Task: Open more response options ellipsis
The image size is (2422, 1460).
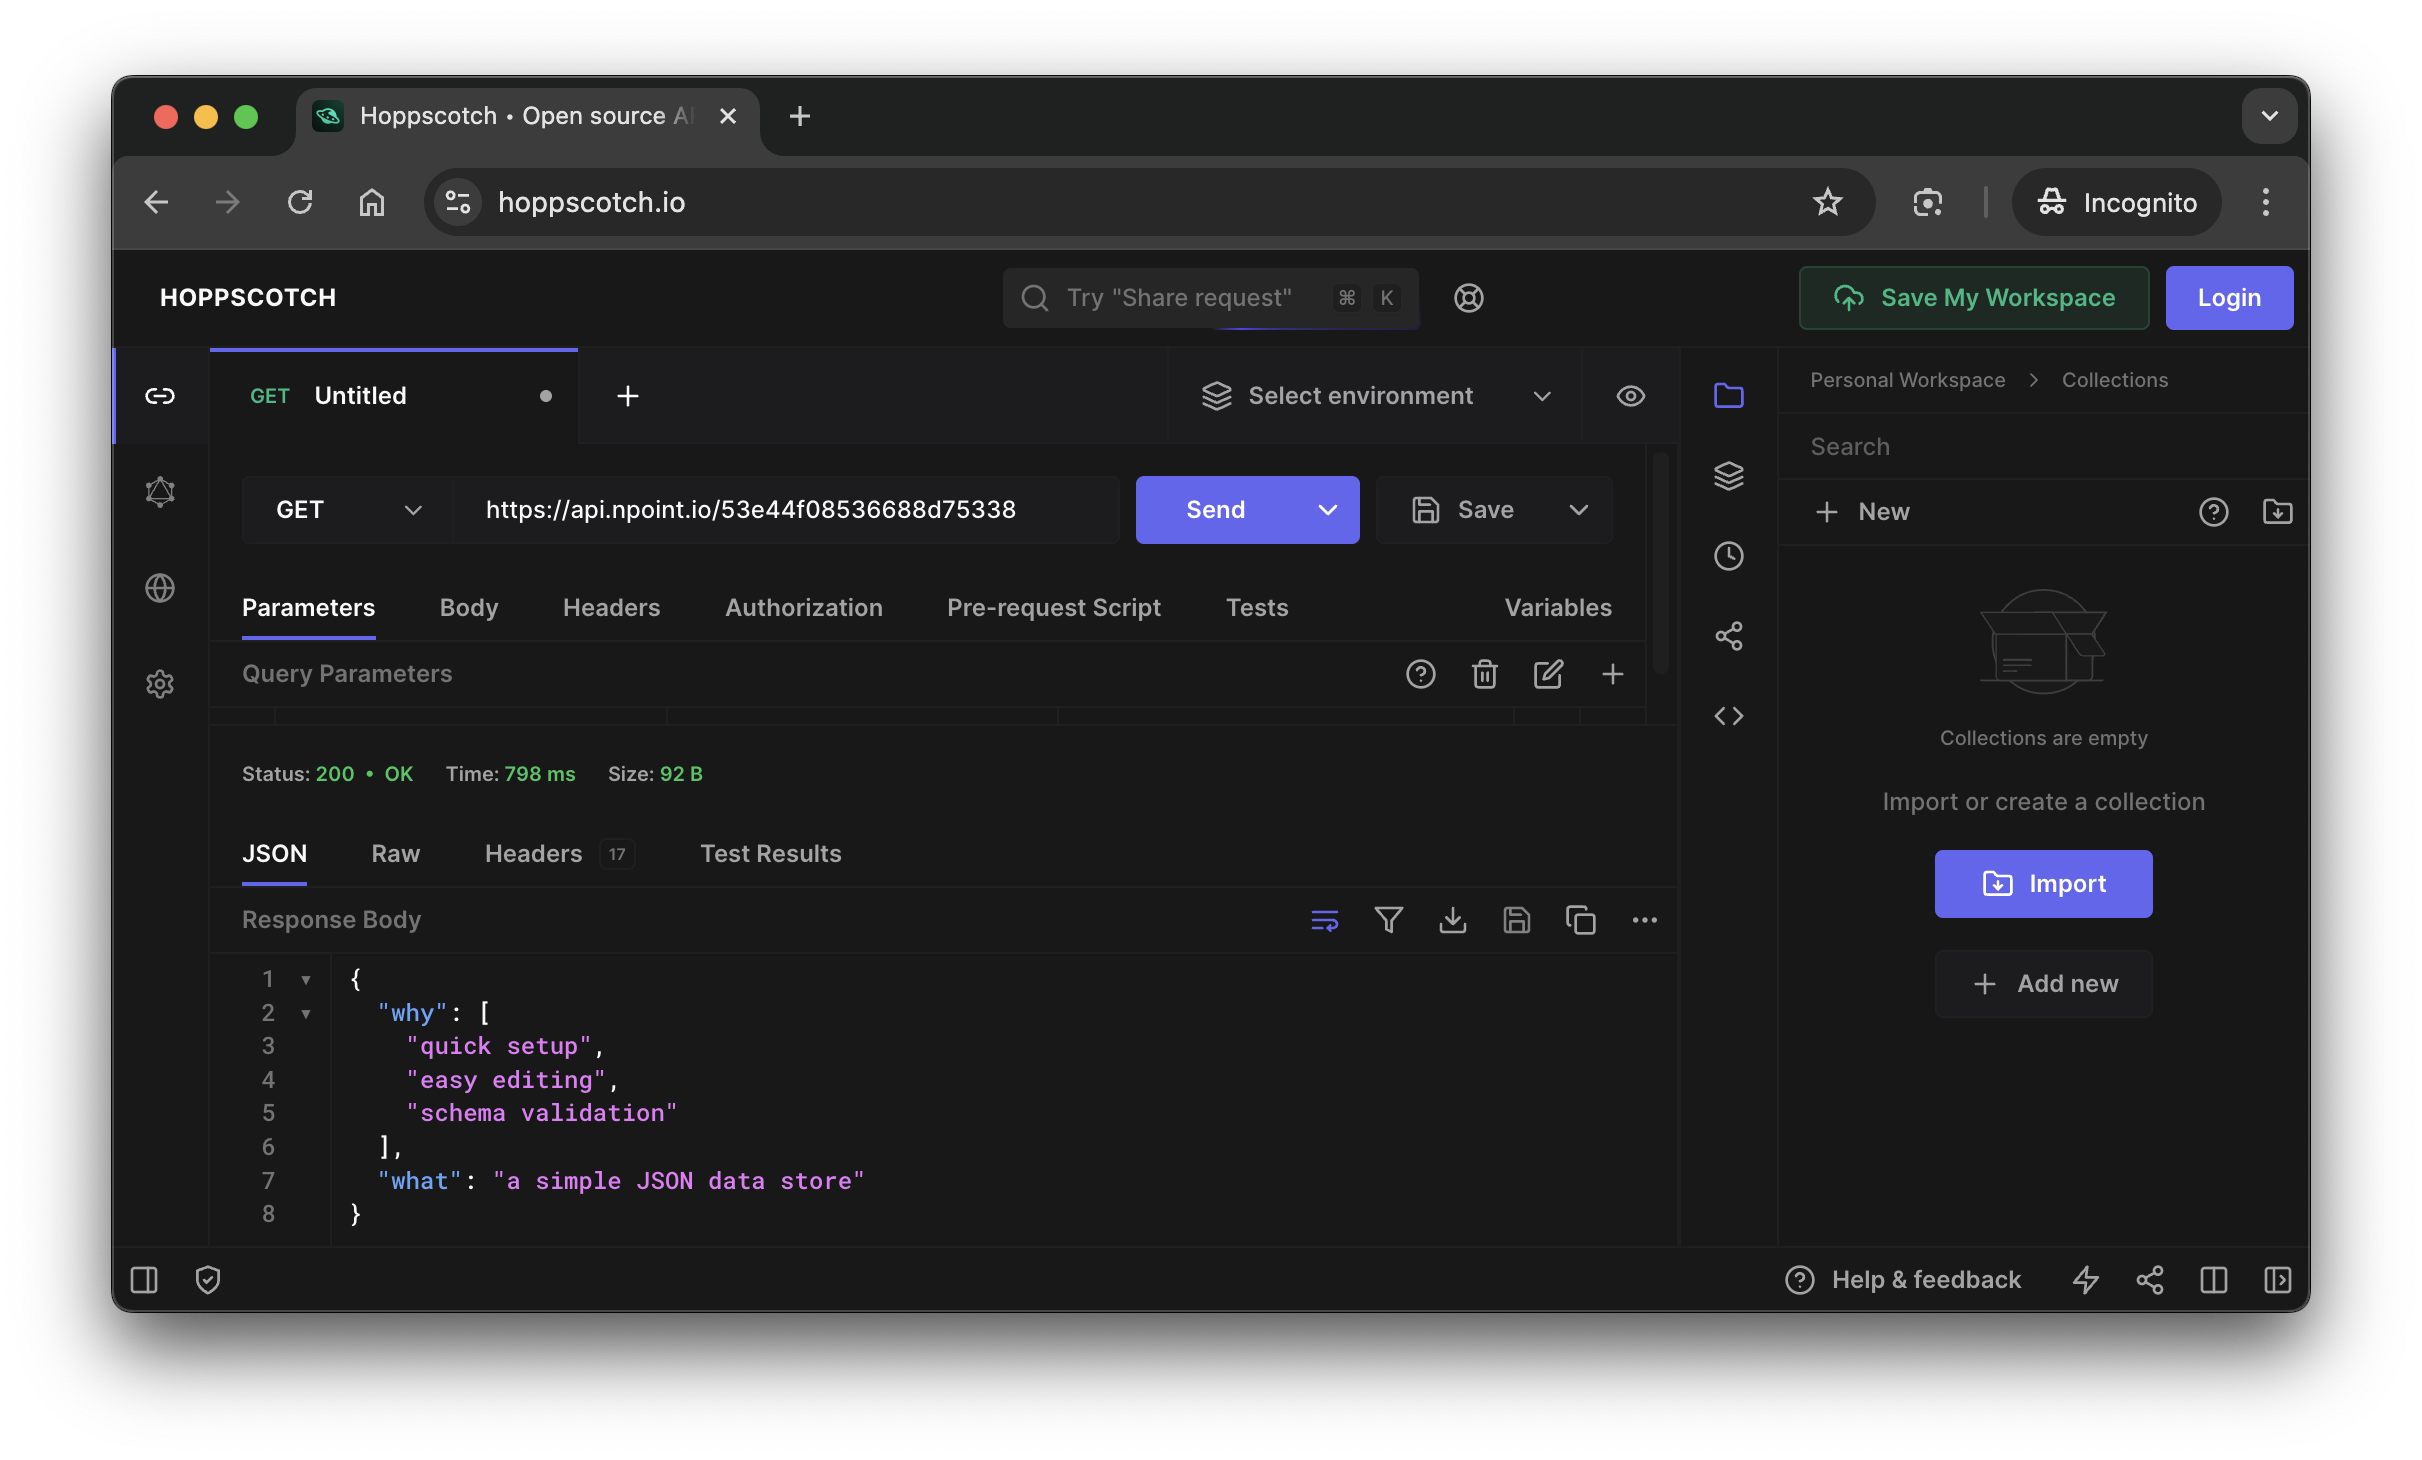Action: coord(1645,920)
